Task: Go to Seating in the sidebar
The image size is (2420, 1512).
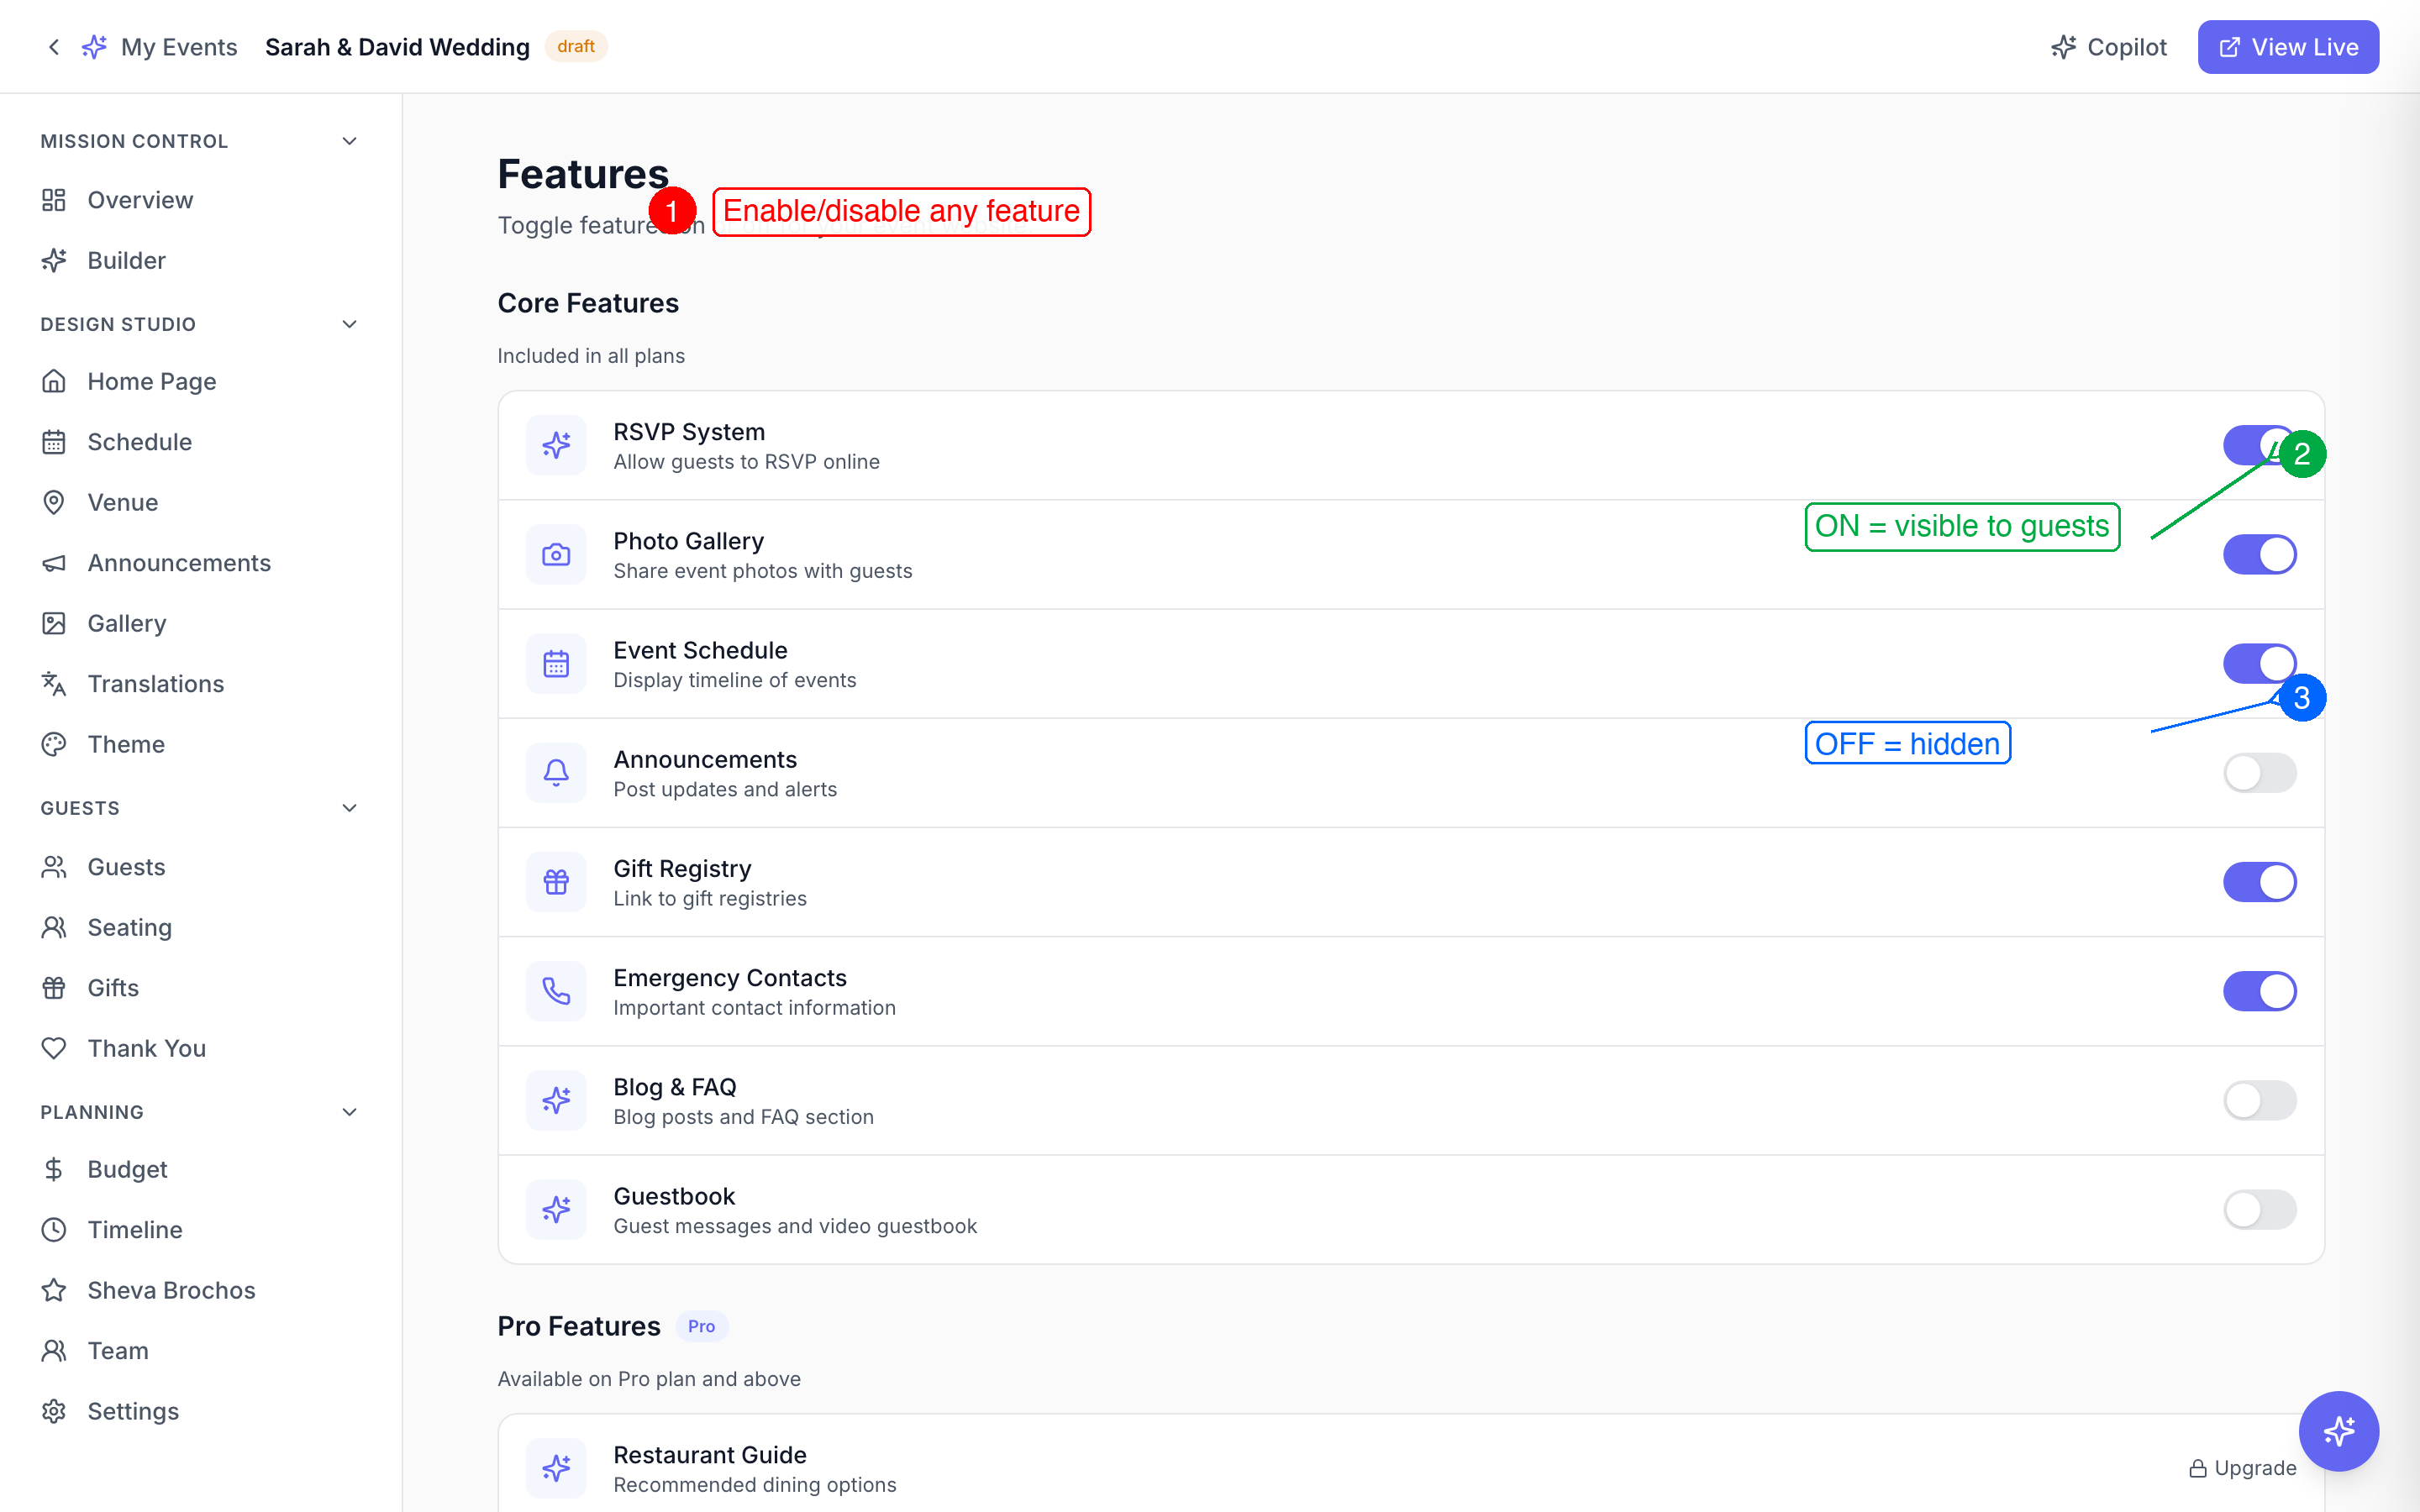Action: pyautogui.click(x=129, y=927)
